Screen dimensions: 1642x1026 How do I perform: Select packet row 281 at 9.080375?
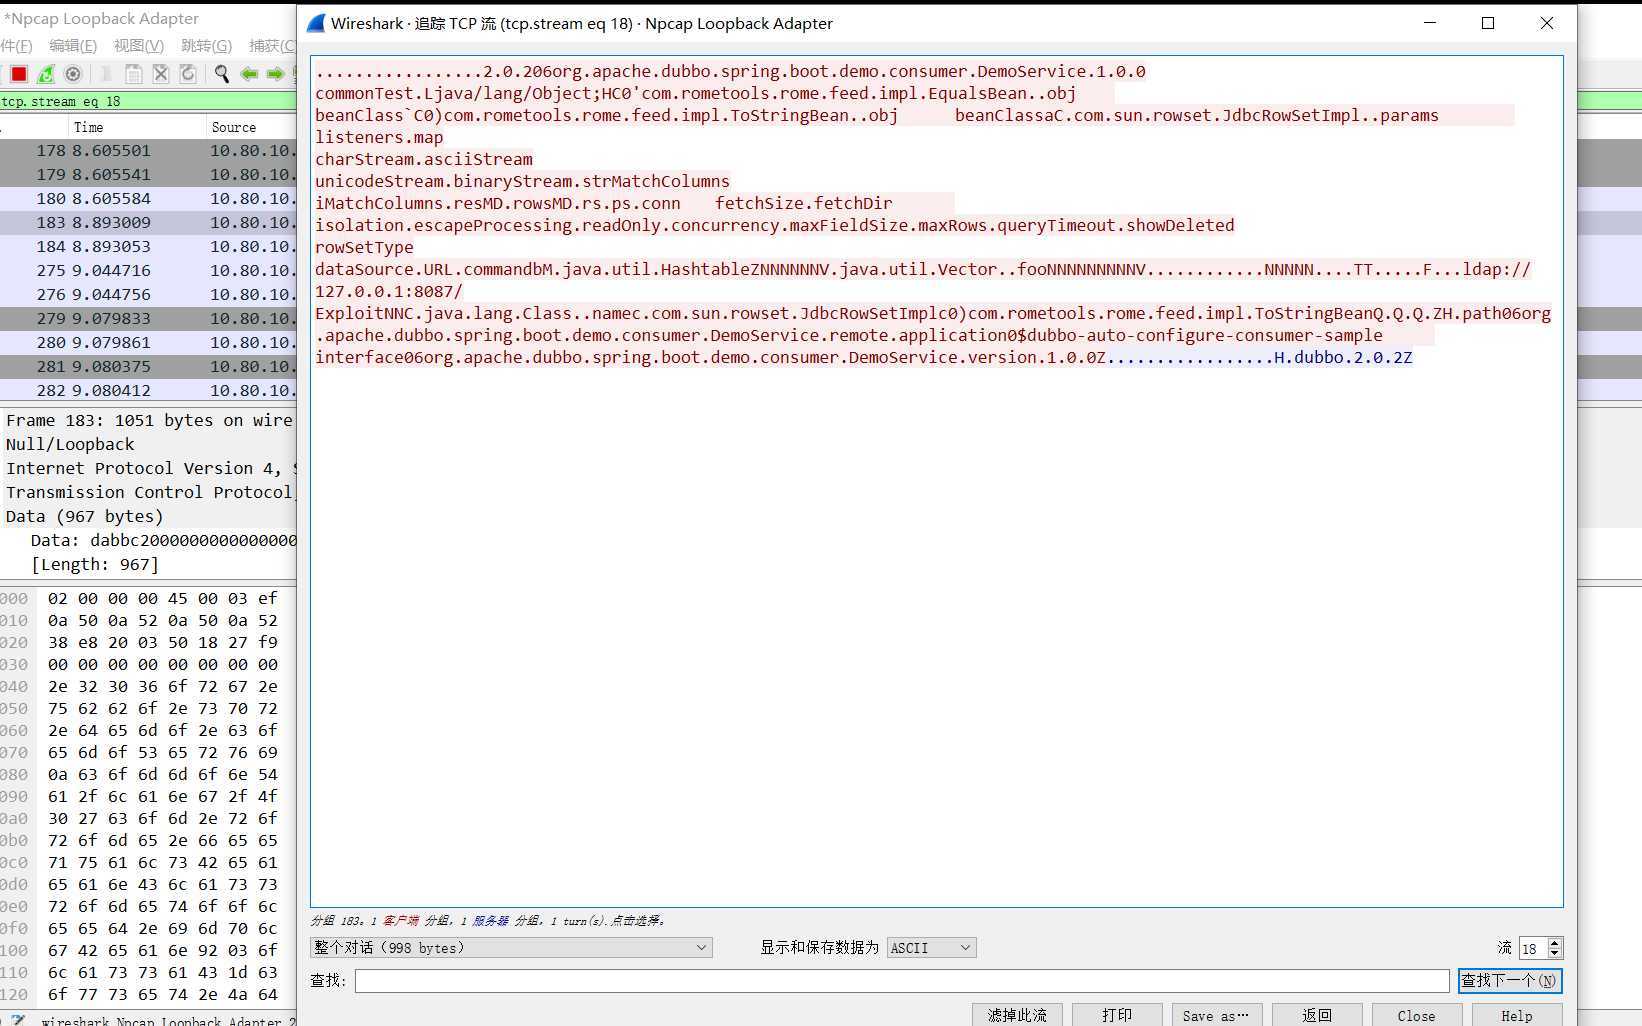148,366
